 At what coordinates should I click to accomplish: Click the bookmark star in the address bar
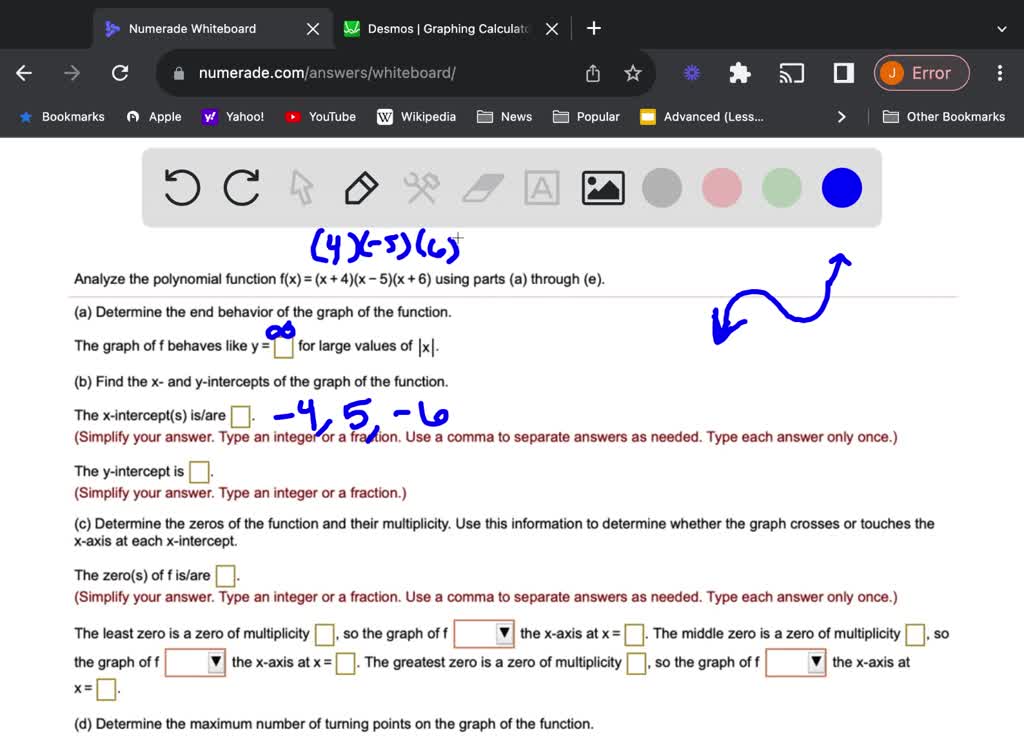click(633, 73)
